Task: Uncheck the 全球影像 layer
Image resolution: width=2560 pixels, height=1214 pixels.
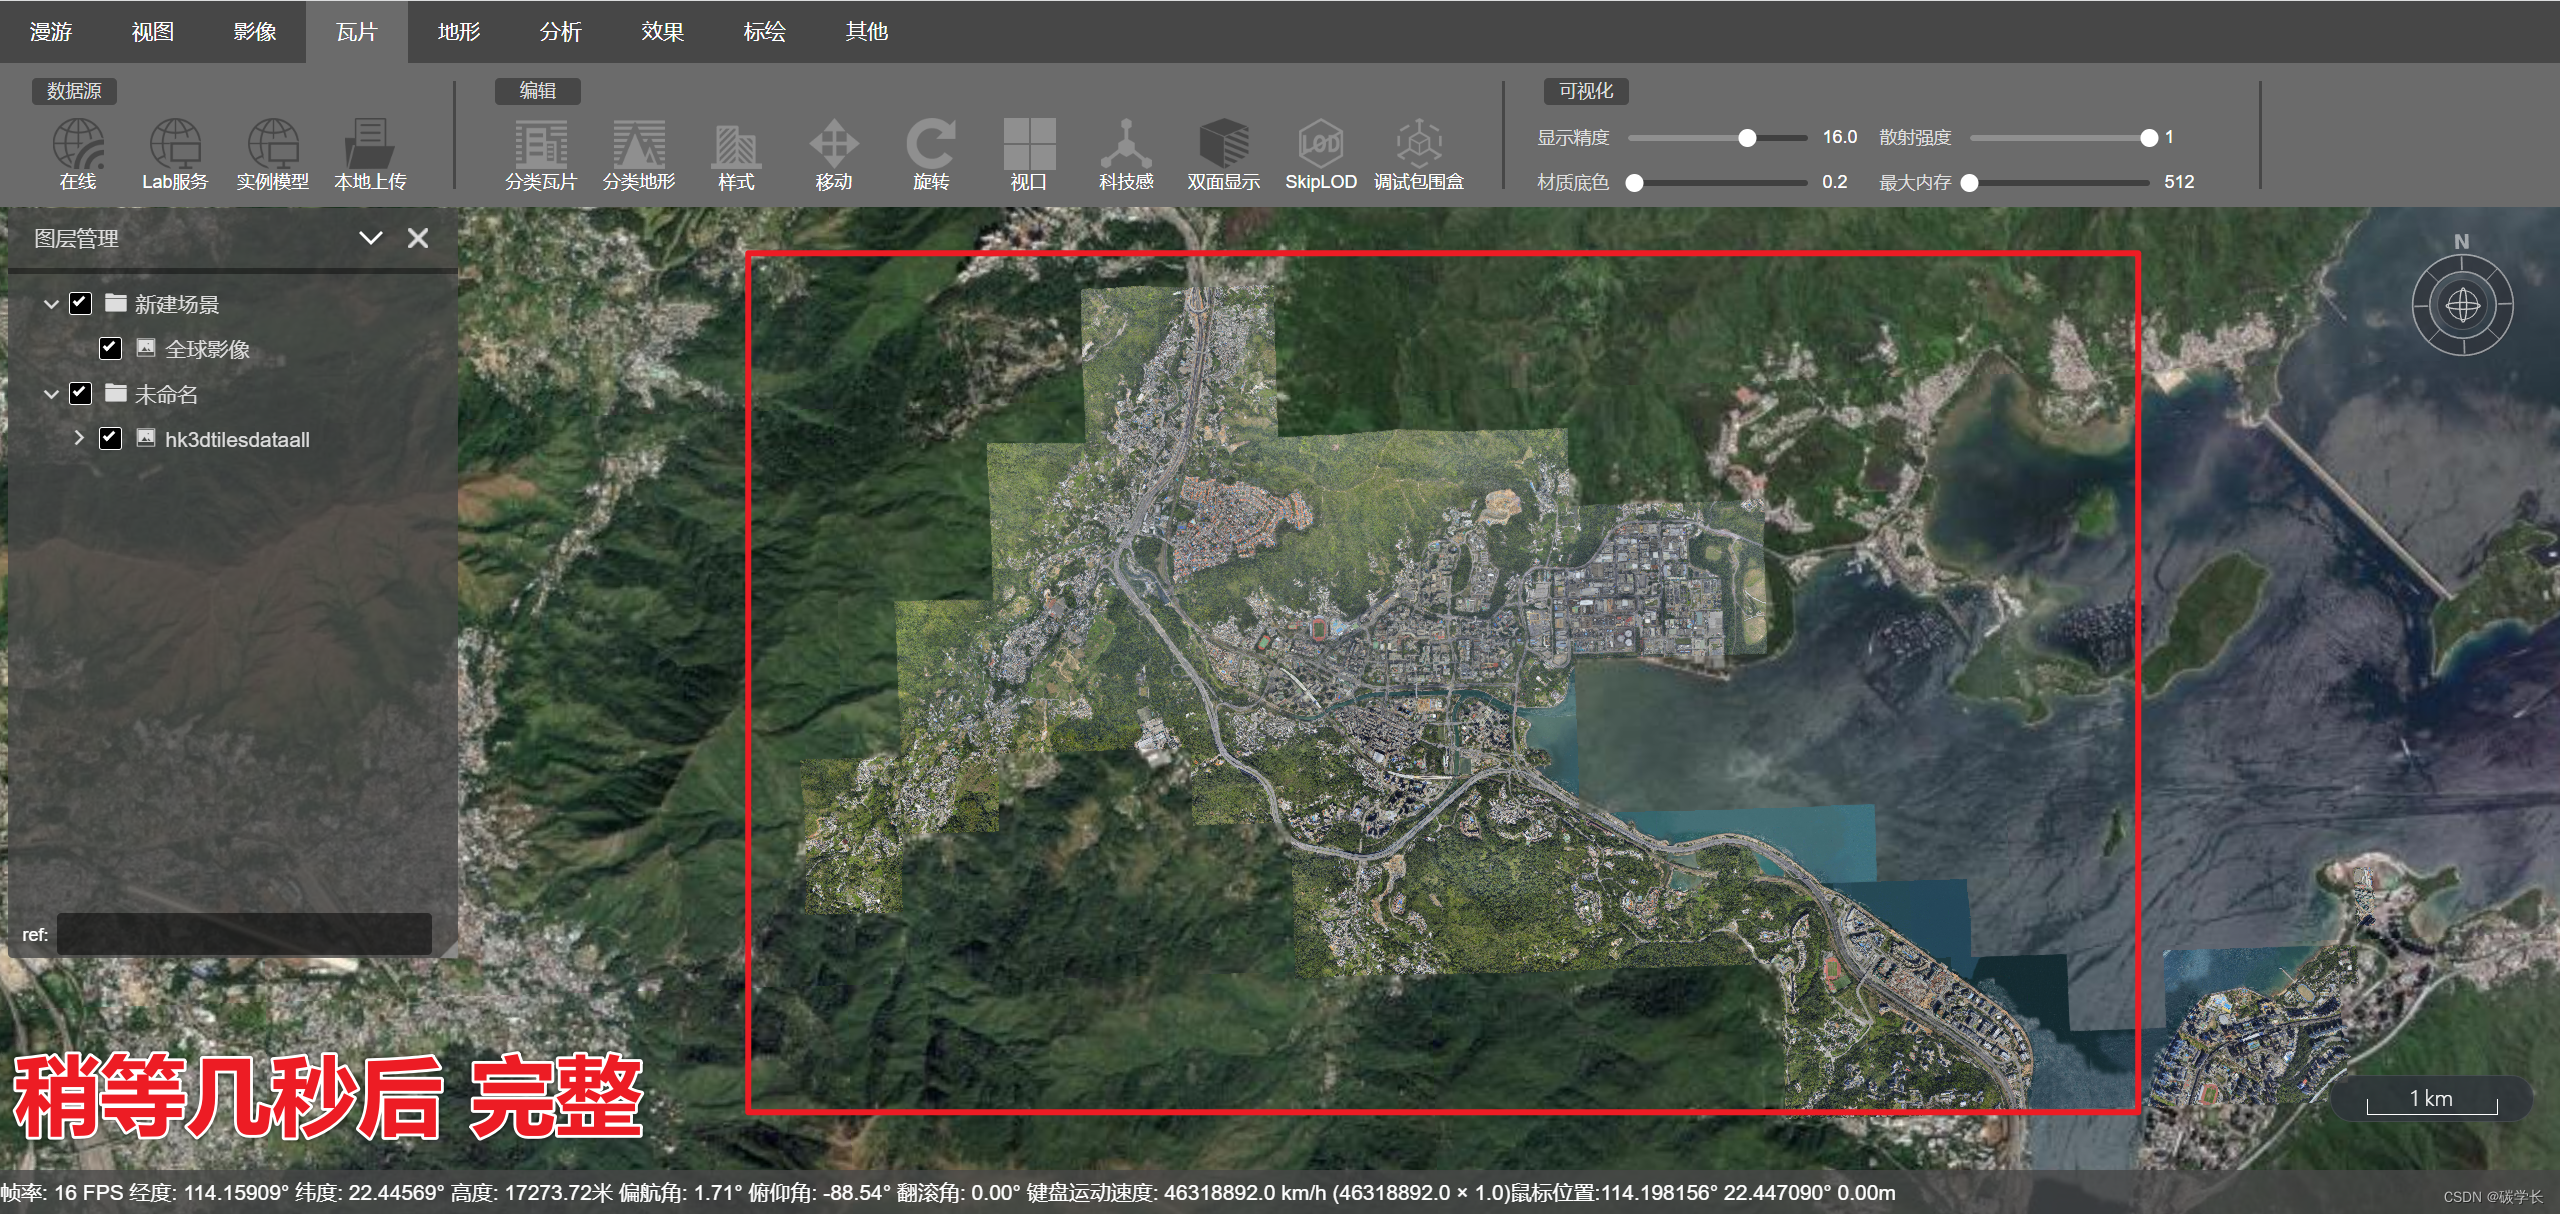Action: (x=111, y=348)
